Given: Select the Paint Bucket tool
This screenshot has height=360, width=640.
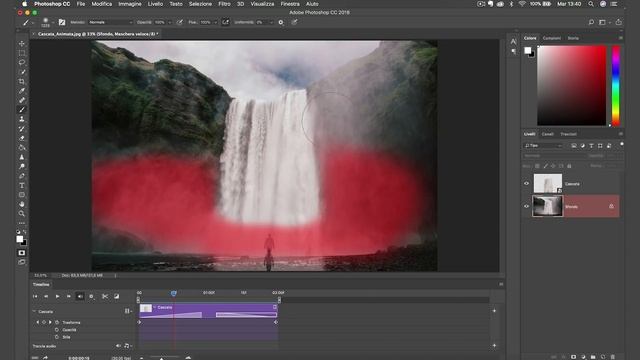Looking at the screenshot, I should (22, 148).
